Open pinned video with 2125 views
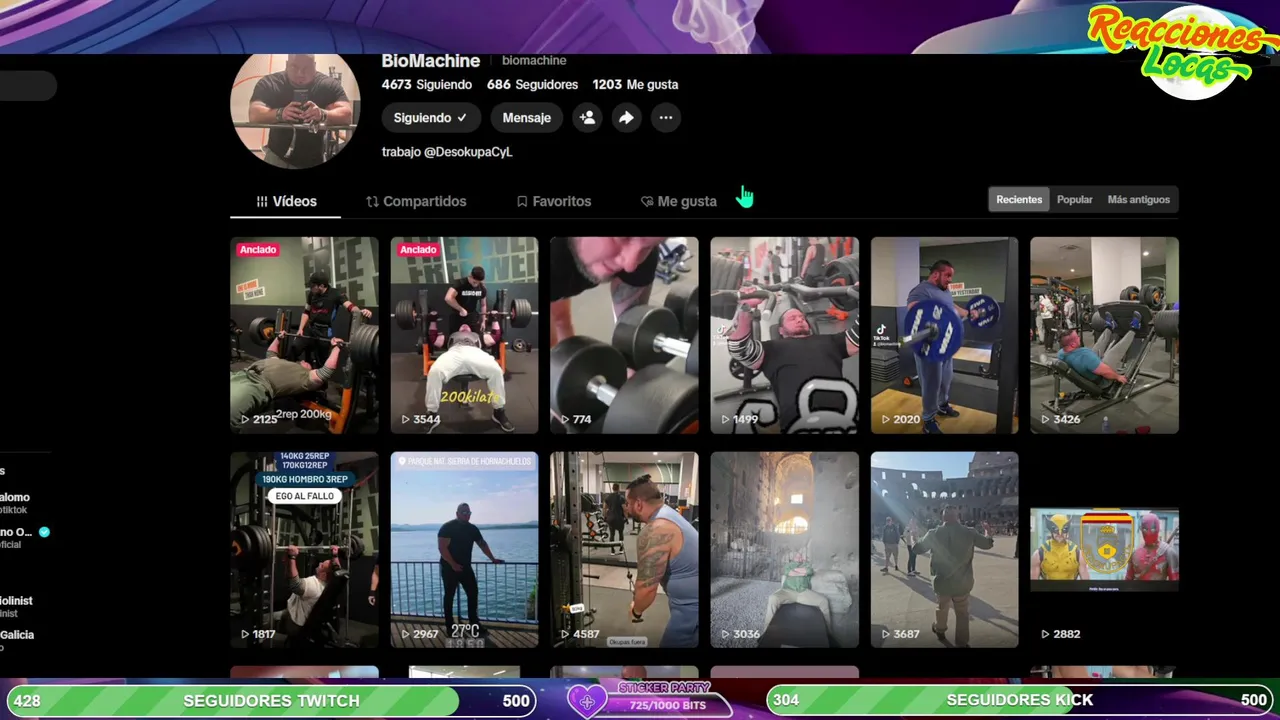 [304, 335]
